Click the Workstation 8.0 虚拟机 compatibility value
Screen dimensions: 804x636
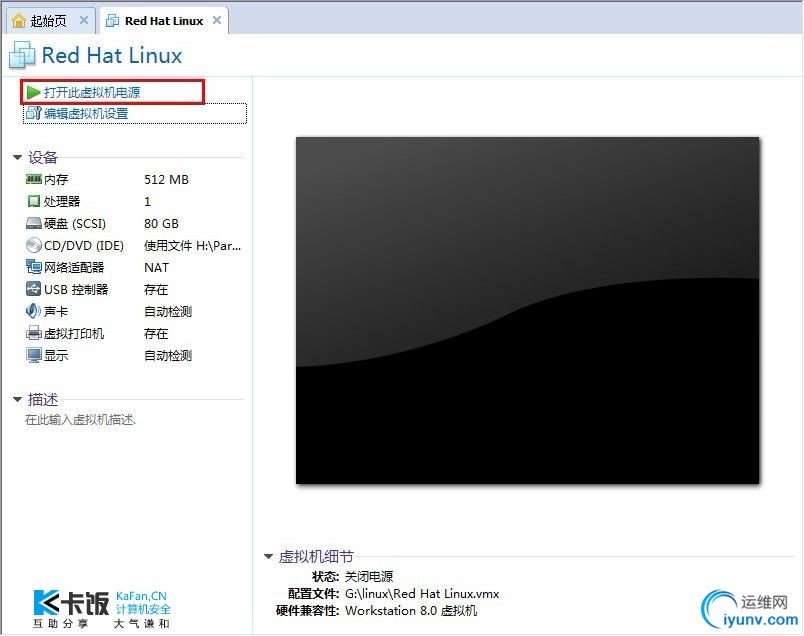(411, 610)
